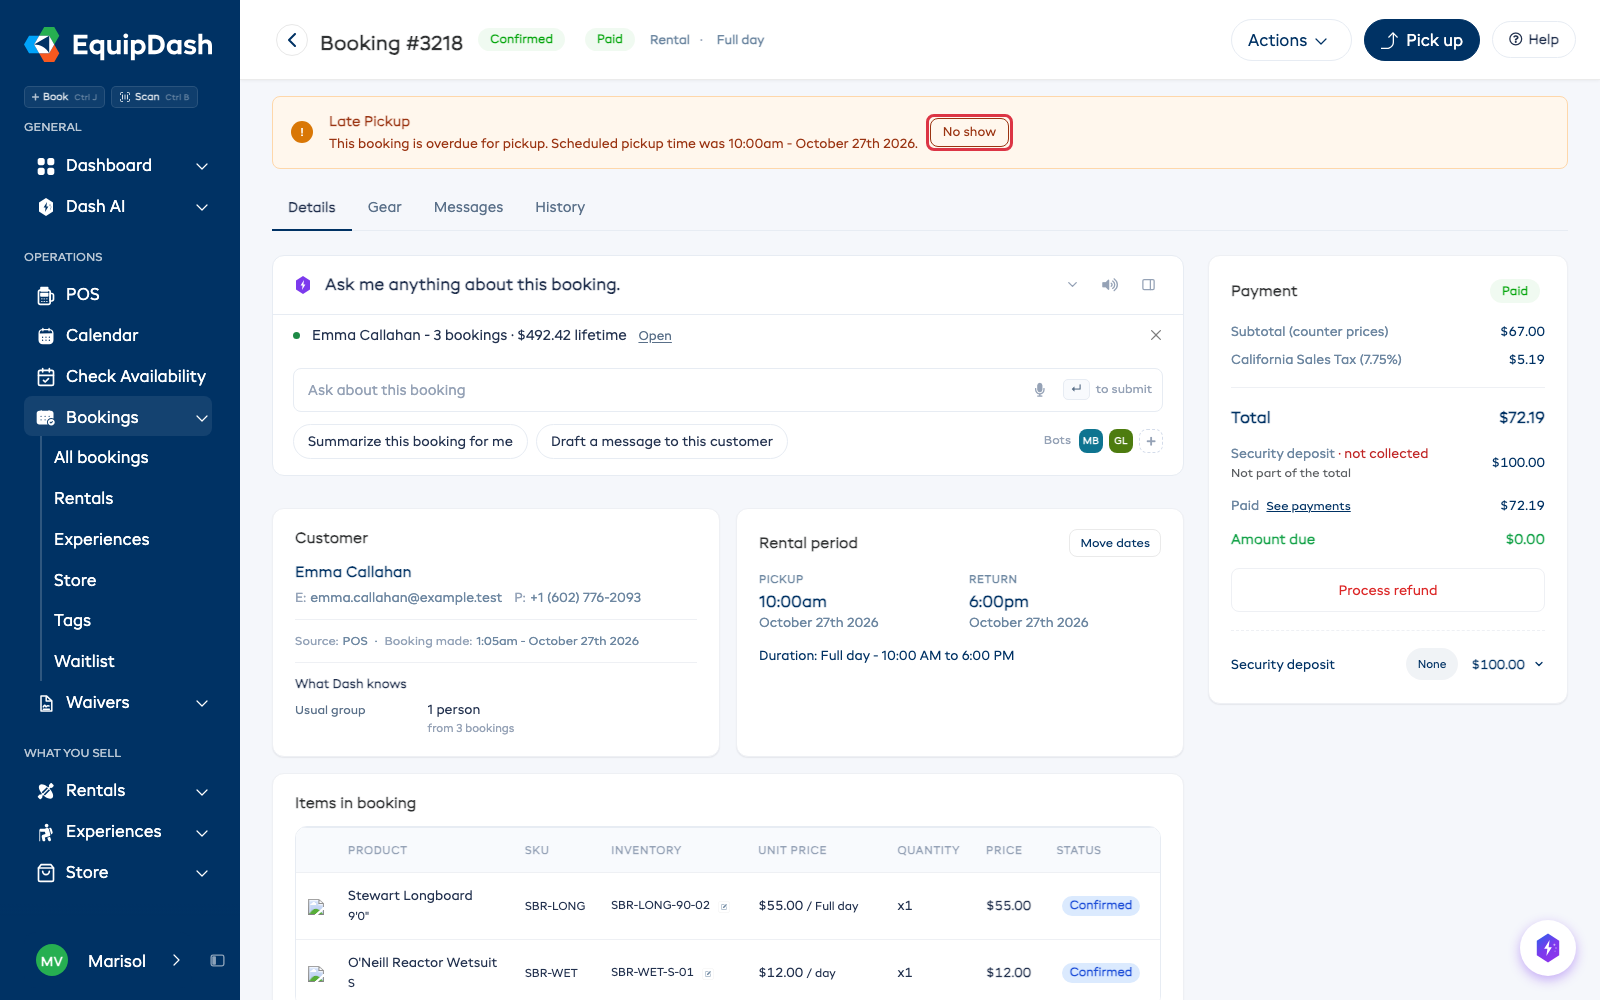Image resolution: width=1600 pixels, height=1000 pixels.
Task: Open the Security deposit $100.00 dropdown
Action: click(1508, 664)
